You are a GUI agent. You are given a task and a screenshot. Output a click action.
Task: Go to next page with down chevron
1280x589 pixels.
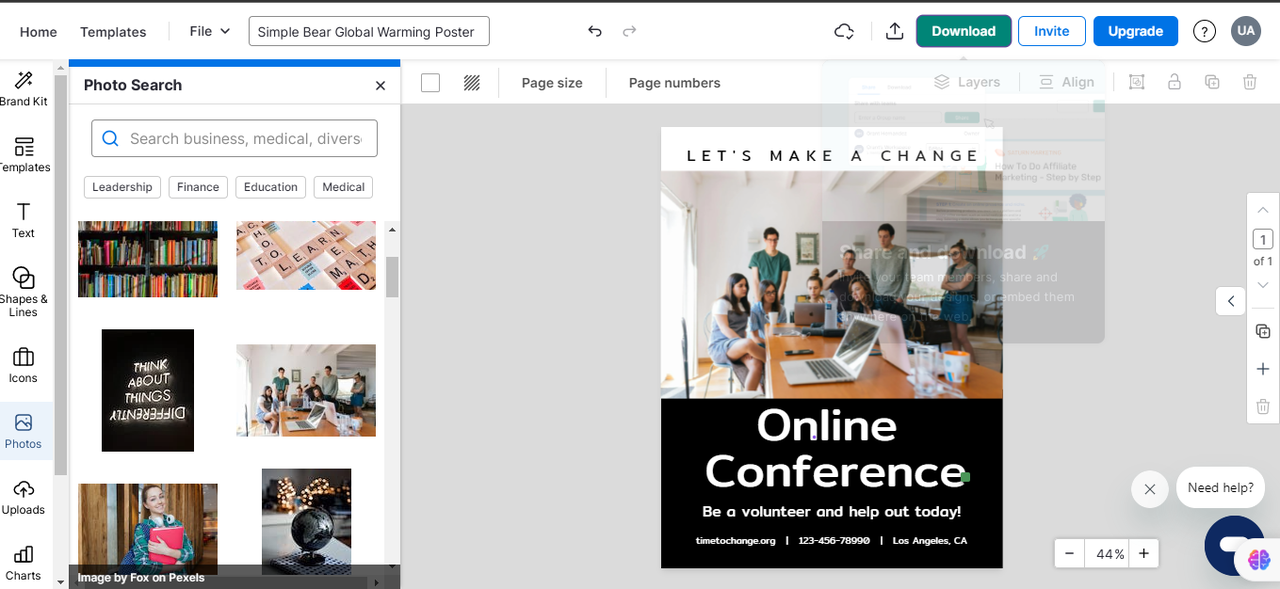[x=1263, y=285]
